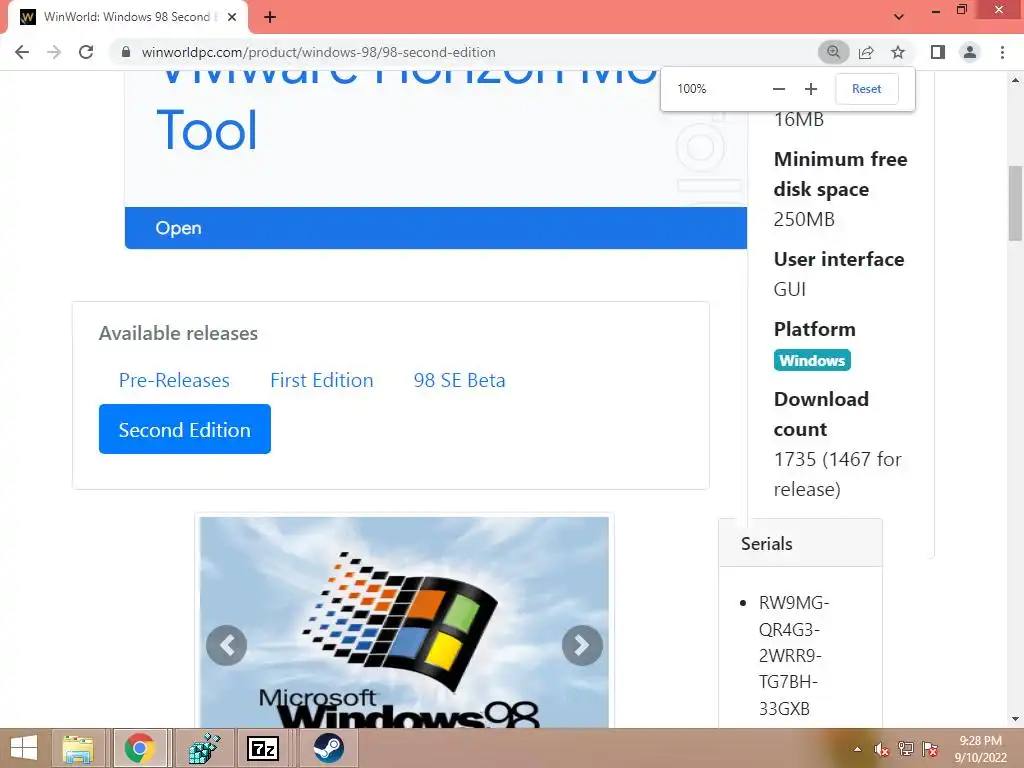This screenshot has width=1024, height=768.
Task: Show next screenshot in carousel
Action: (582, 645)
